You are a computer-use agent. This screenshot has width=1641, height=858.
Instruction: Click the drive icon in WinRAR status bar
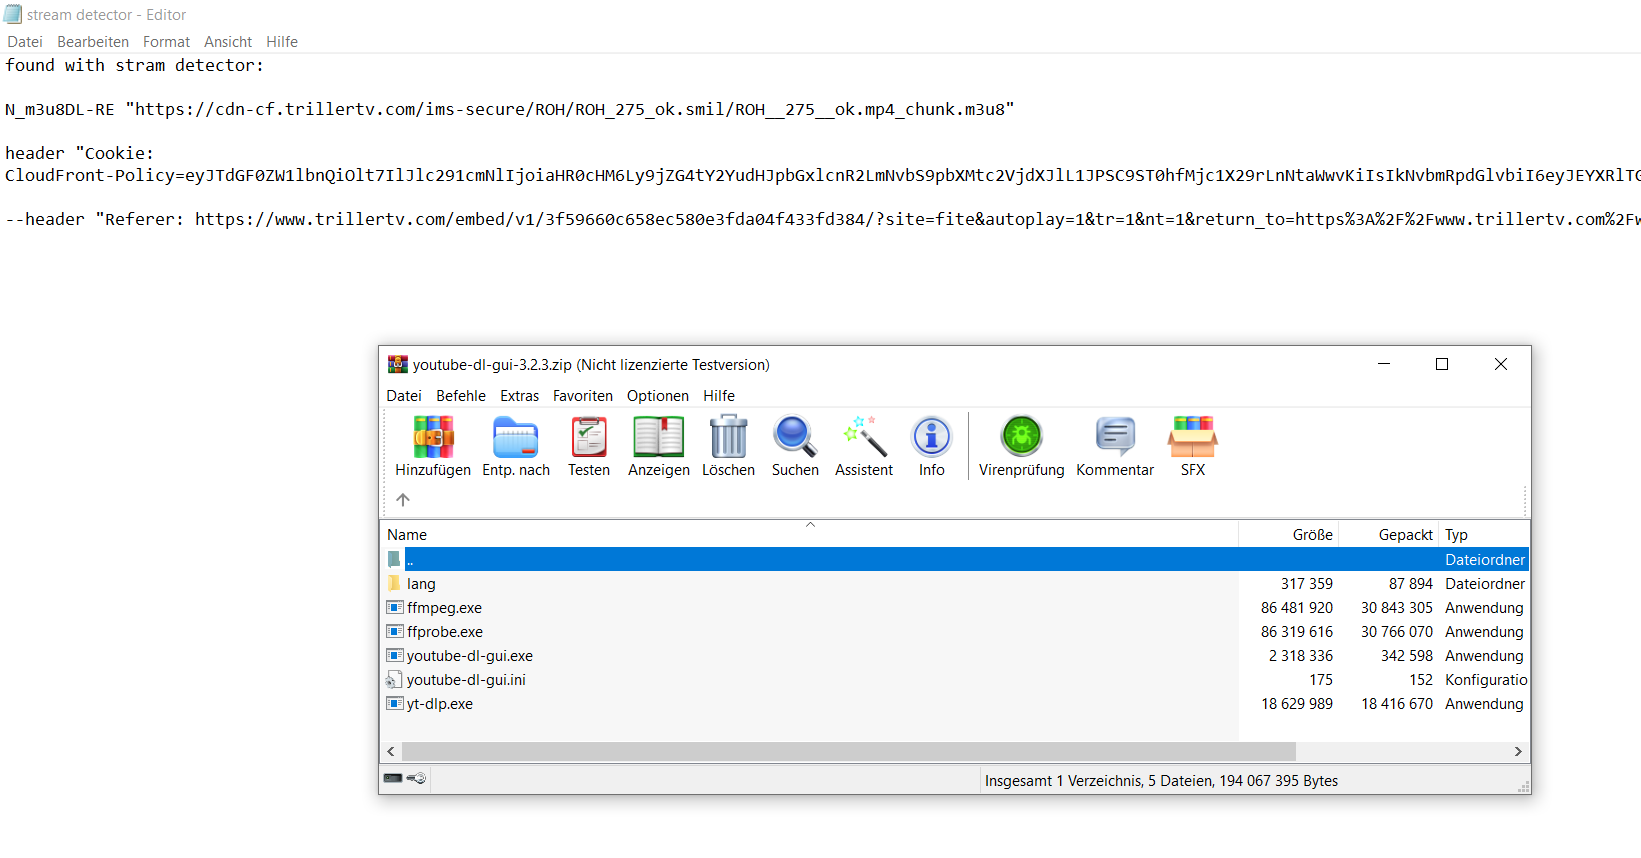tap(393, 778)
